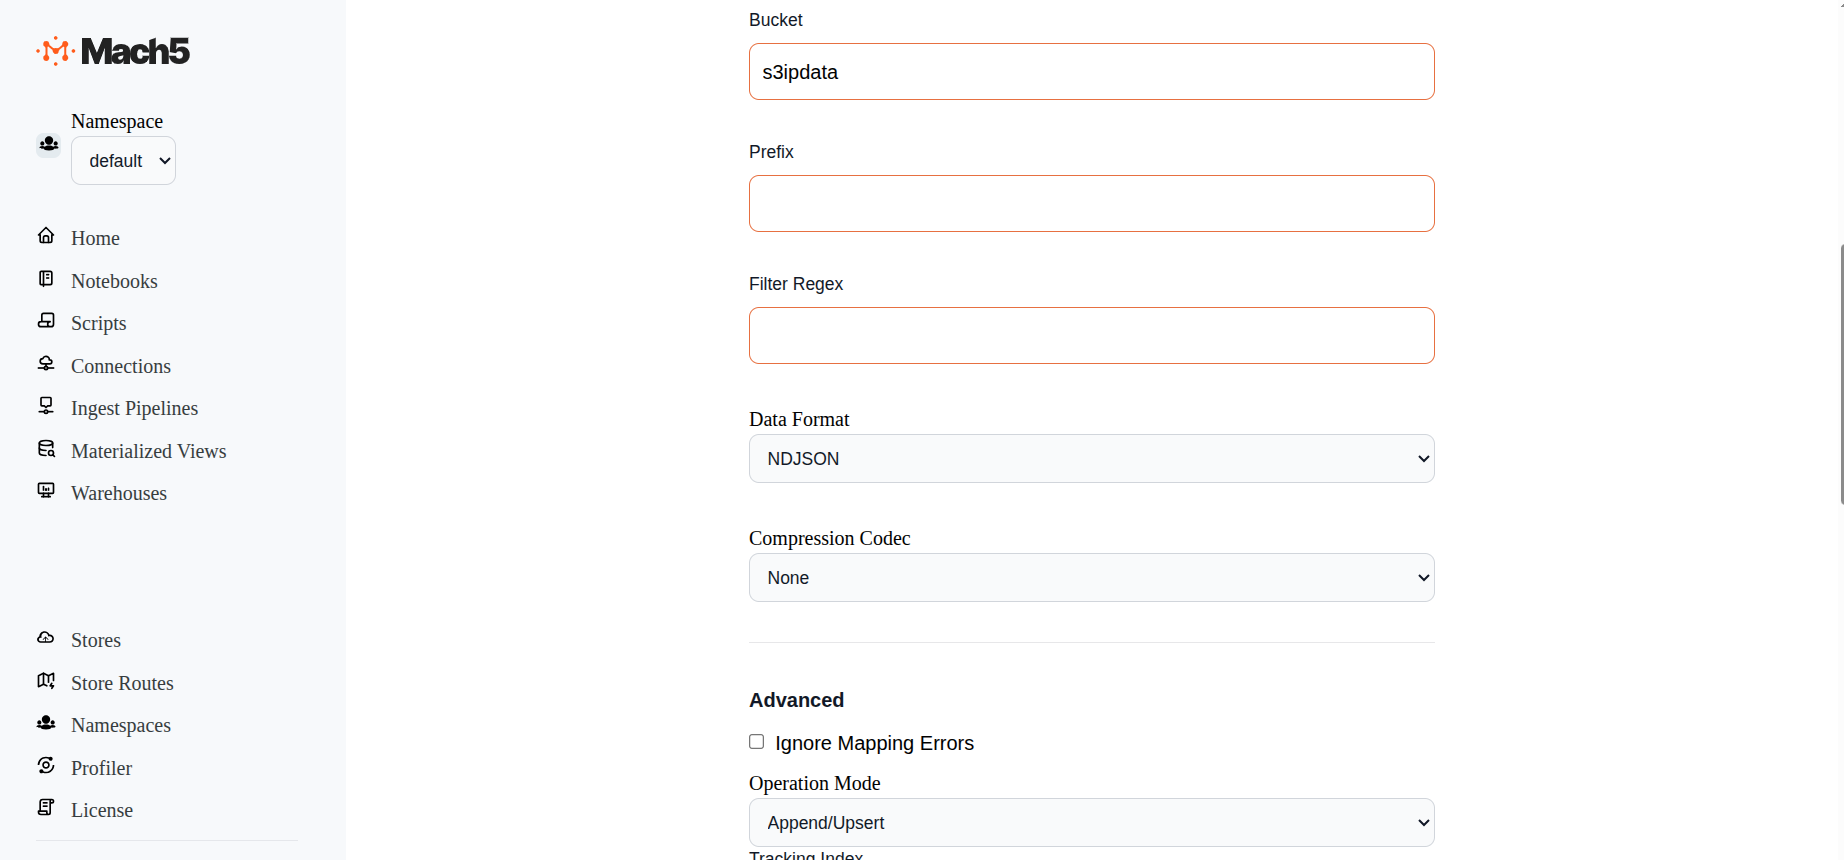Open the Data Format dropdown

click(1091, 459)
